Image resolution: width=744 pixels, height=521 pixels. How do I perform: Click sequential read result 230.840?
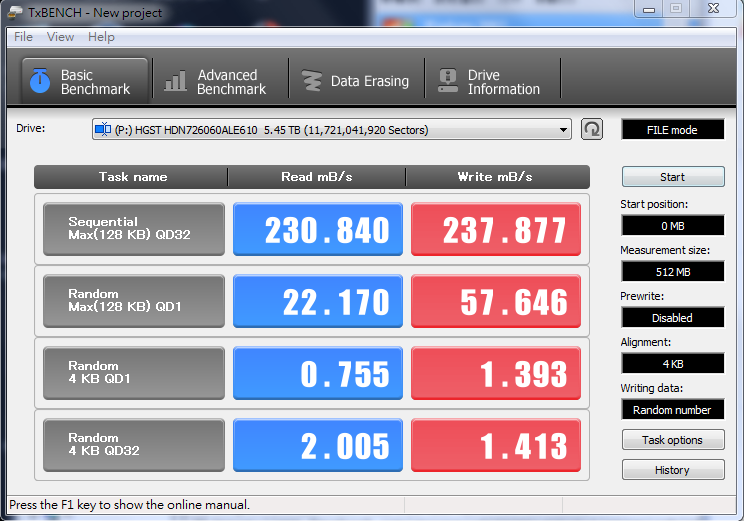(x=318, y=229)
